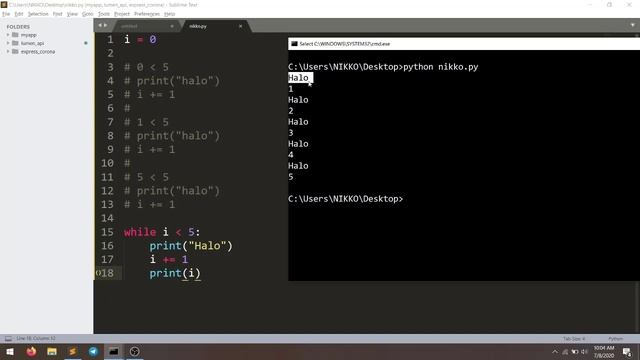The image size is (640, 360).
Task: Show hidden system tray icons
Action: point(555,352)
